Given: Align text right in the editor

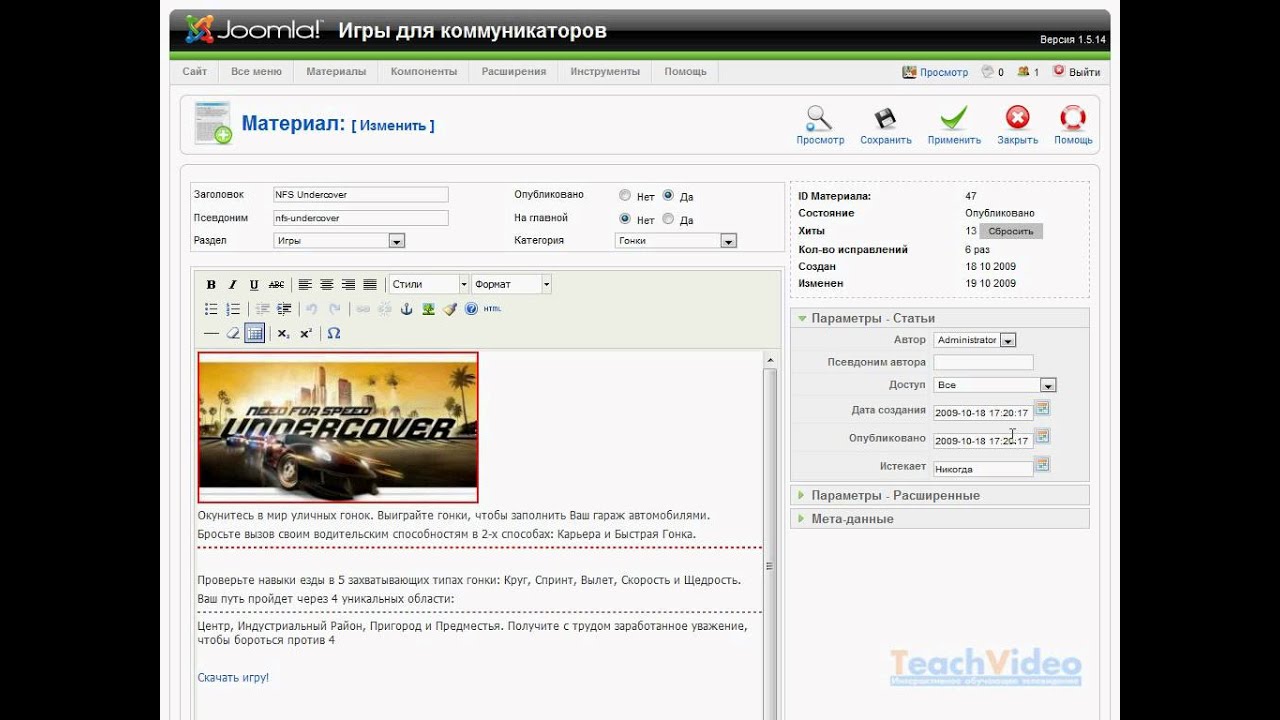Looking at the screenshot, I should [348, 285].
